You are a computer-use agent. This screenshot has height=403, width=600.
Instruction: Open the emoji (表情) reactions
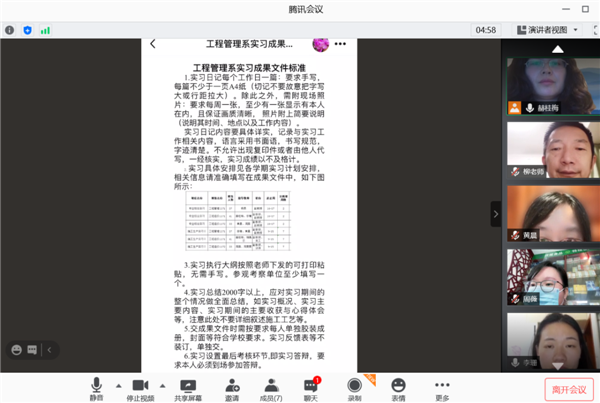[x=398, y=386]
